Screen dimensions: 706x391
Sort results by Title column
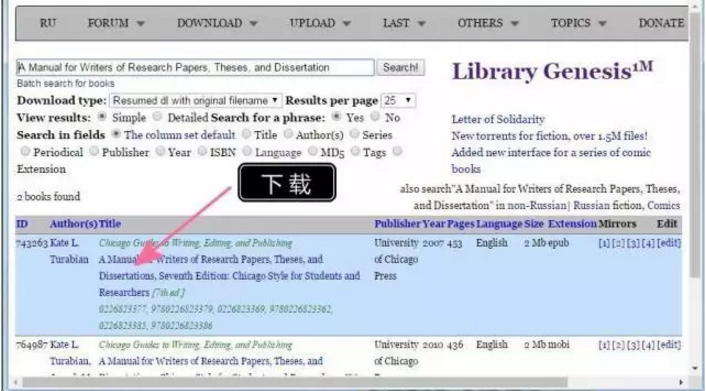(x=109, y=224)
